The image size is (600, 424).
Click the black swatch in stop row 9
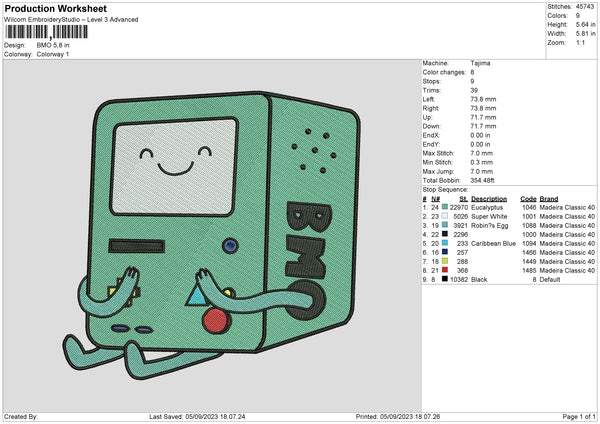[x=445, y=279]
